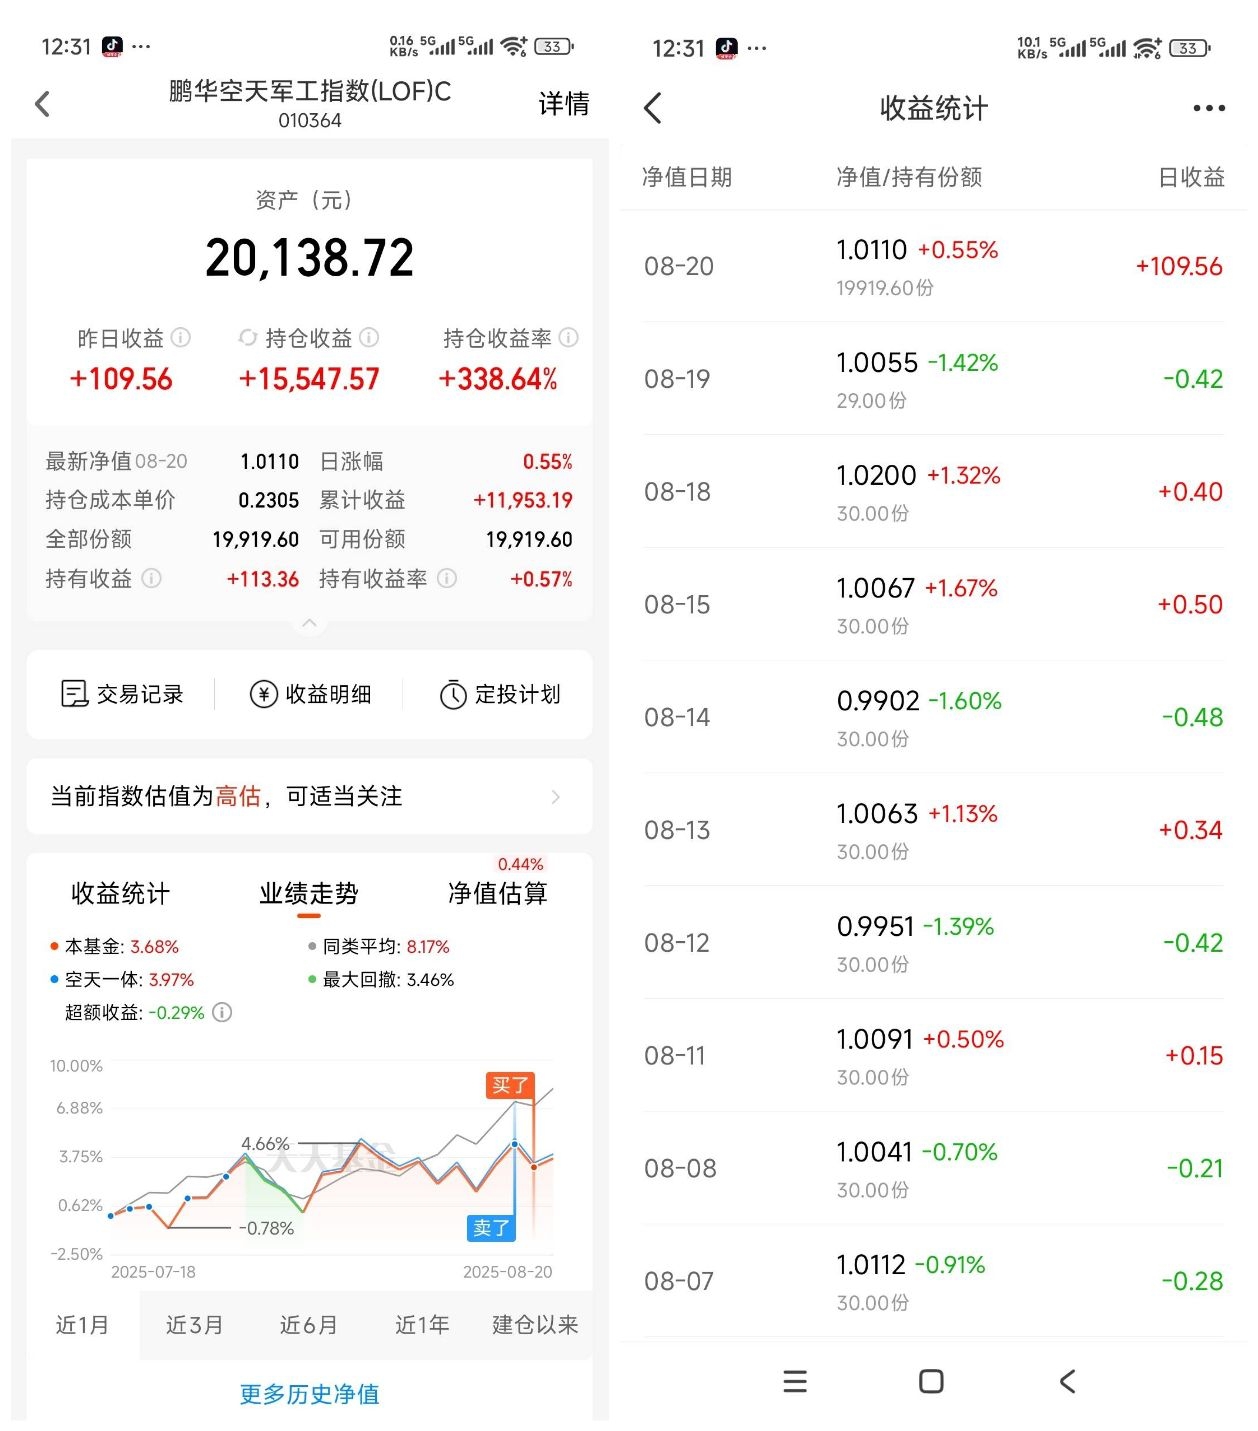Select the 08-12 earnings row
Image resolution: width=1258 pixels, height=1431 pixels.
tap(933, 943)
